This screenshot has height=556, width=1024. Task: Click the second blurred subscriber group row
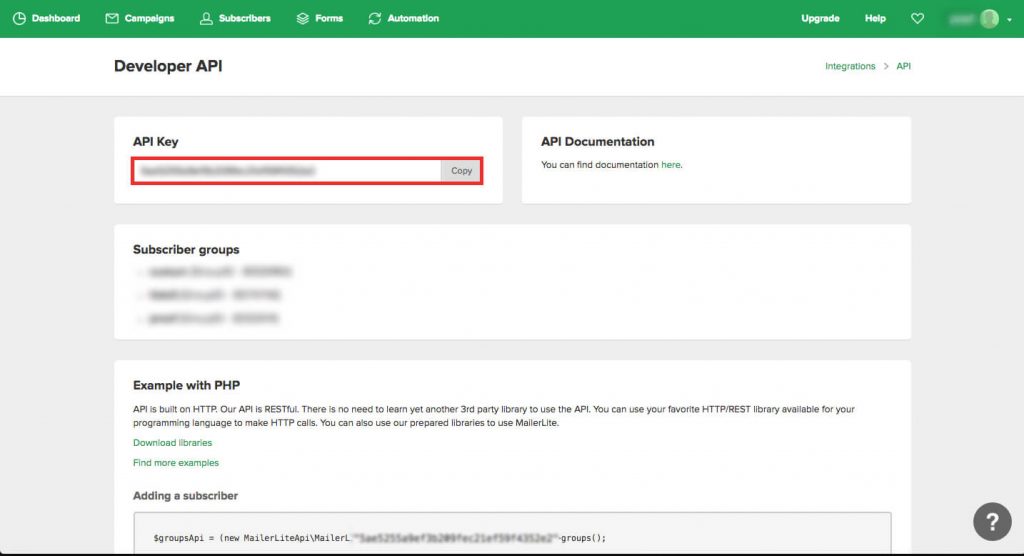click(210, 295)
